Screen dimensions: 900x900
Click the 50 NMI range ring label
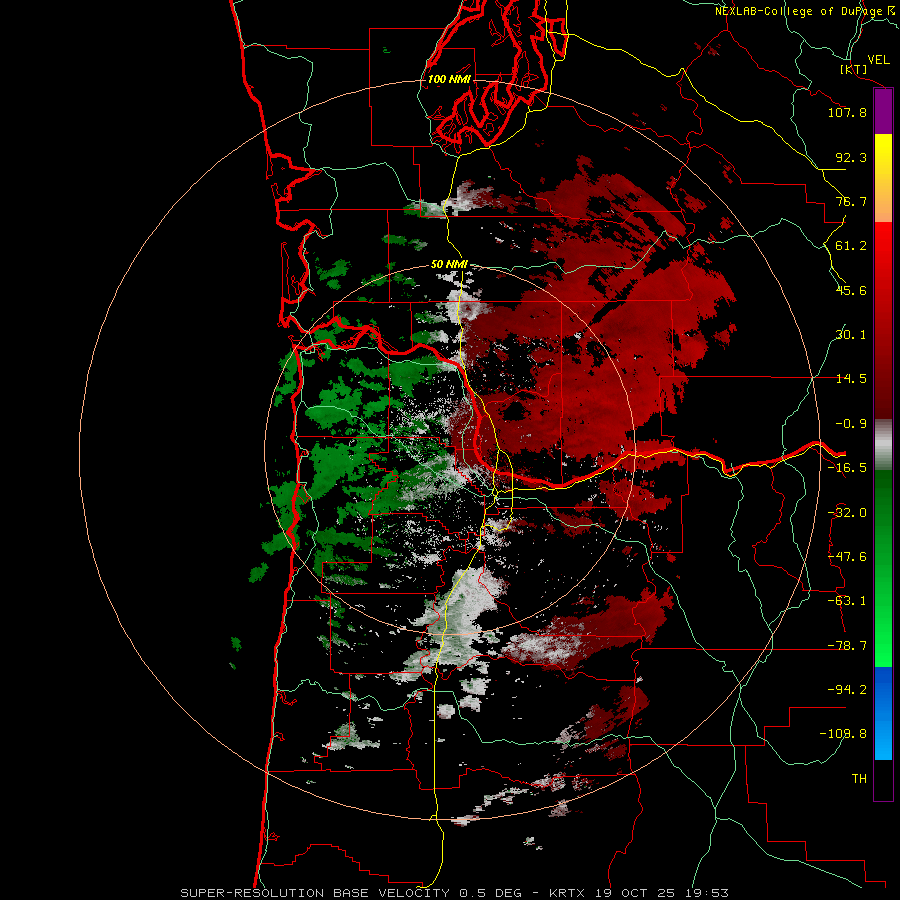pos(449,265)
